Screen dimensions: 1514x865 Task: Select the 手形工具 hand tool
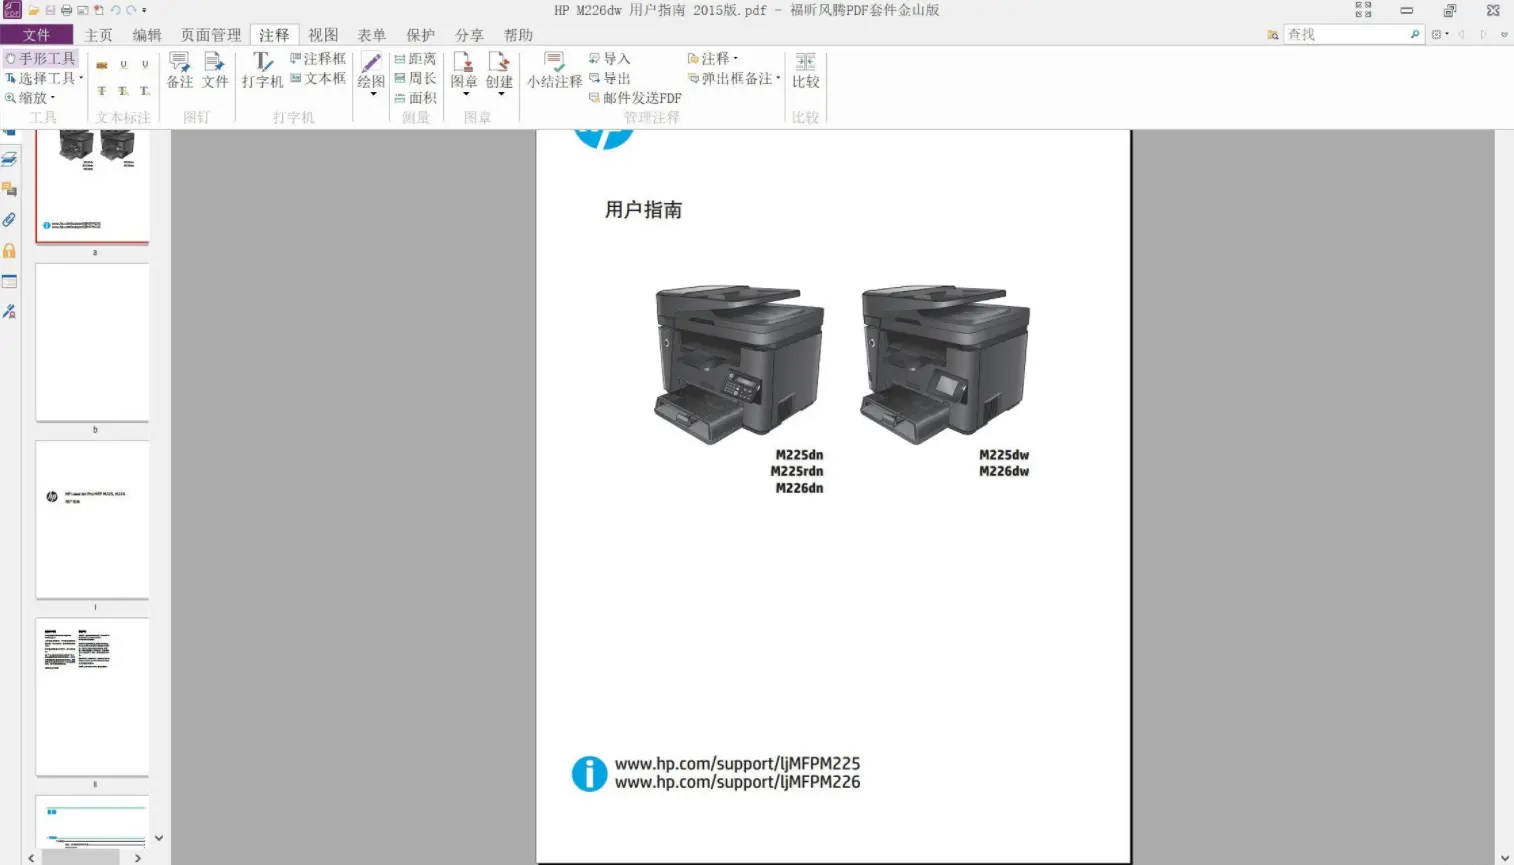(x=40, y=59)
